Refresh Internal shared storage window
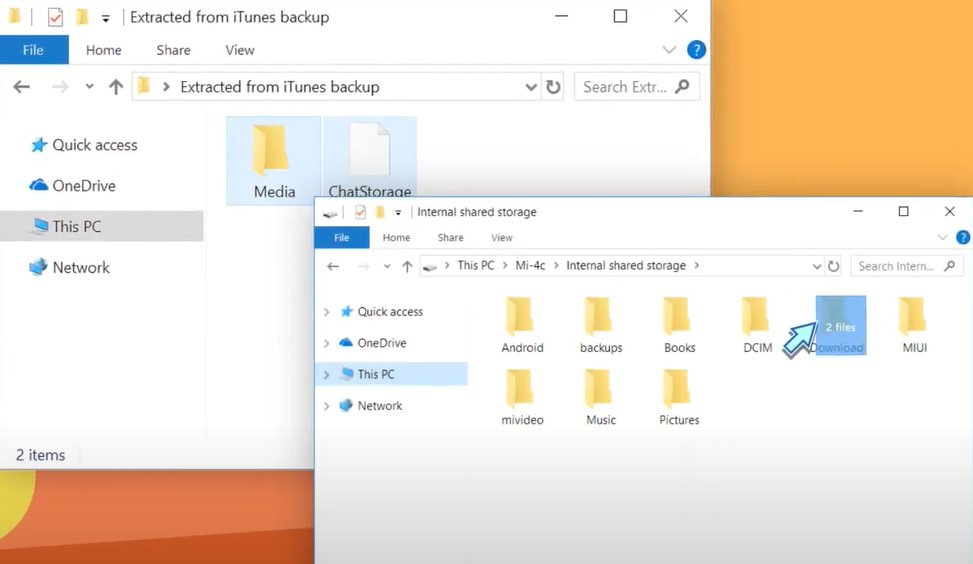Image resolution: width=973 pixels, height=564 pixels. coord(833,266)
